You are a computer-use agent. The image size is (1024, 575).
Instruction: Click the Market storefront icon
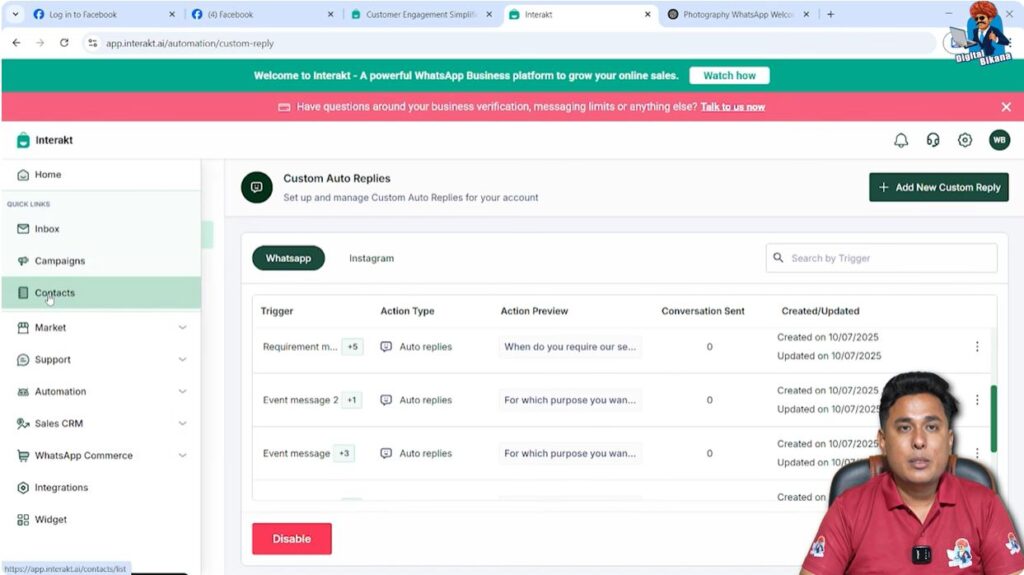tap(23, 327)
